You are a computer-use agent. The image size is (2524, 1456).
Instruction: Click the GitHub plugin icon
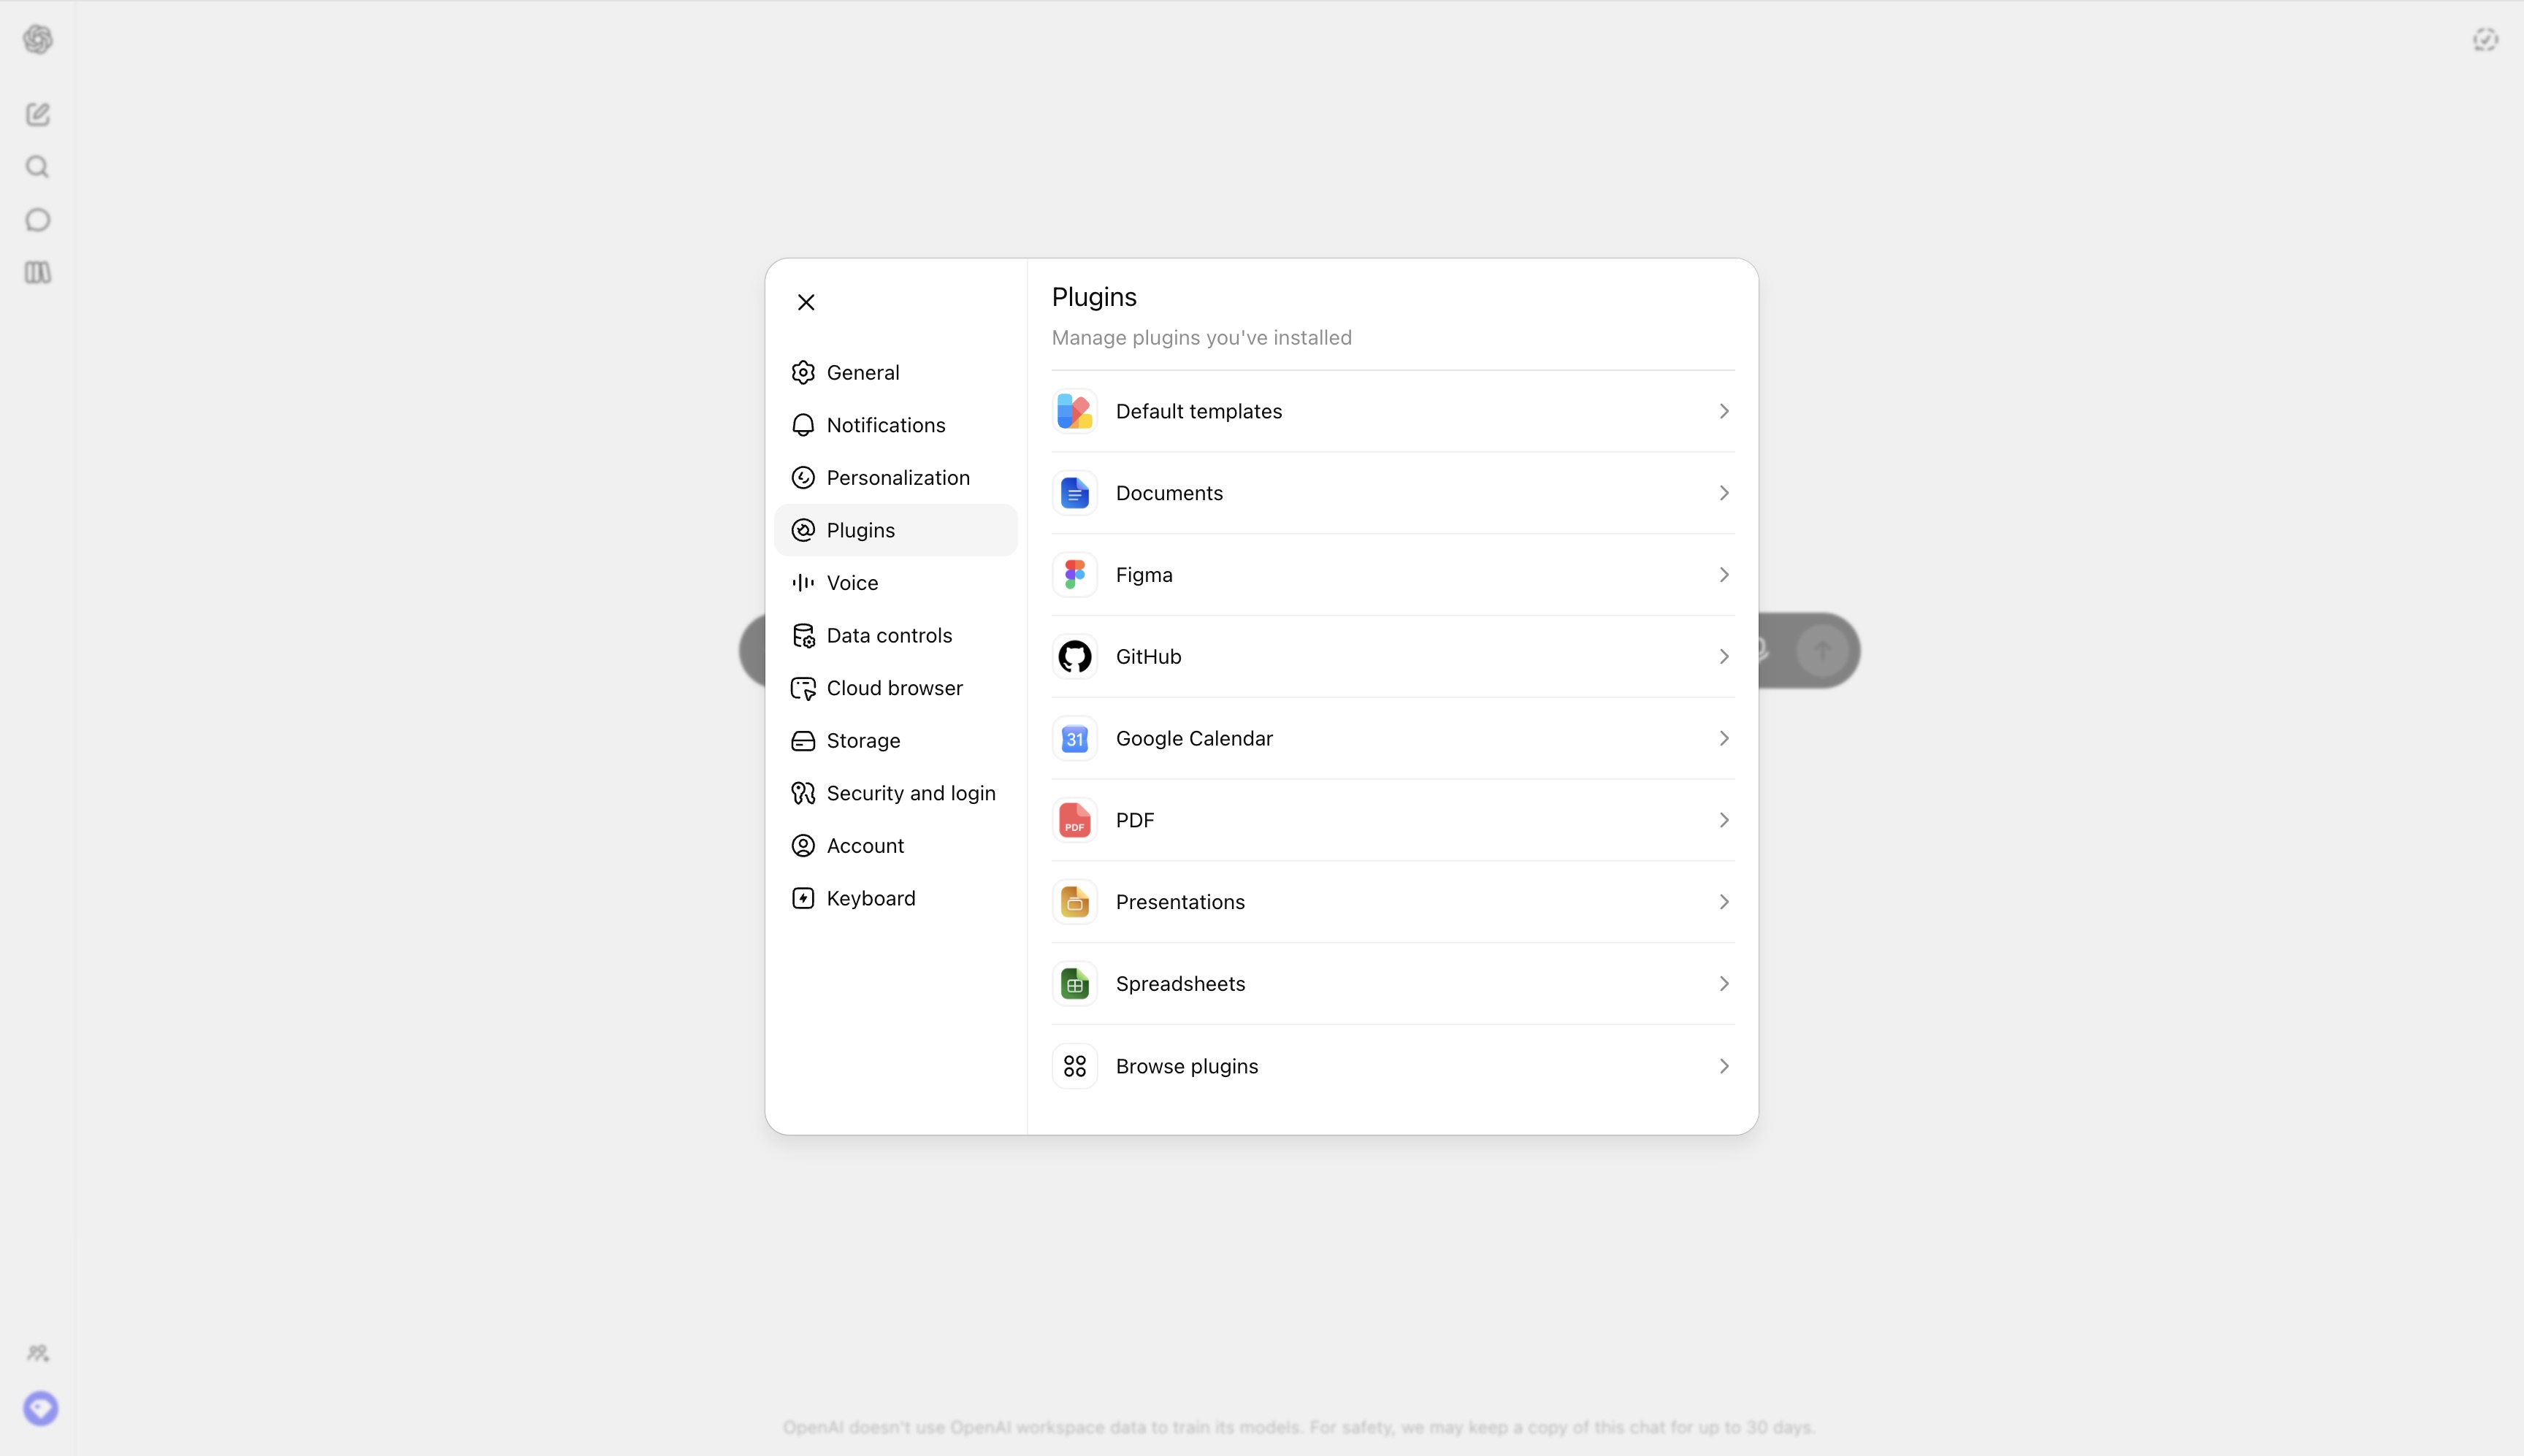pyautogui.click(x=1075, y=657)
